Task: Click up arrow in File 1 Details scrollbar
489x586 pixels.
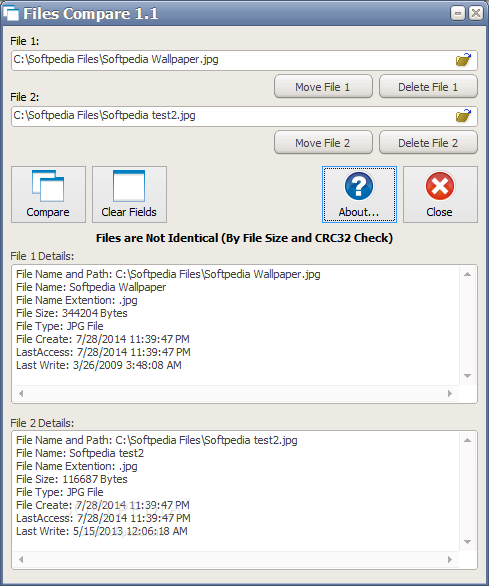Action: [x=467, y=274]
